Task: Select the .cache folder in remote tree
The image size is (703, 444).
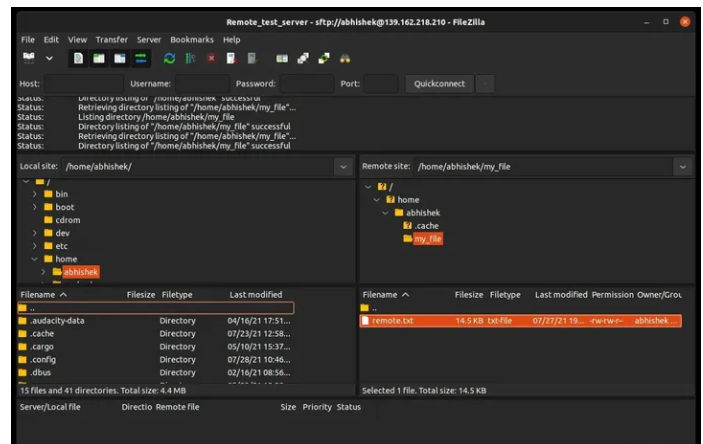Action: click(426, 226)
